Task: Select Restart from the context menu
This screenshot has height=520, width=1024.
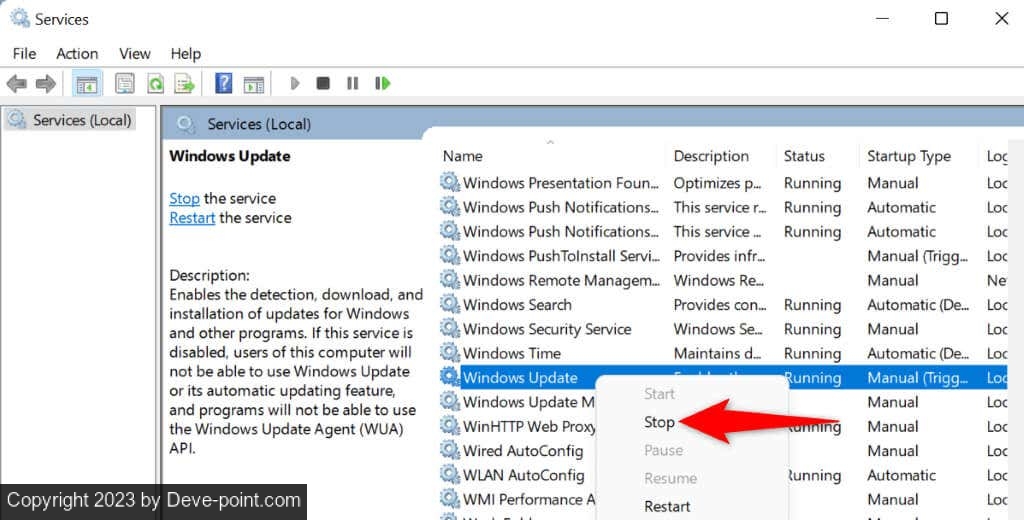Action: point(667,506)
